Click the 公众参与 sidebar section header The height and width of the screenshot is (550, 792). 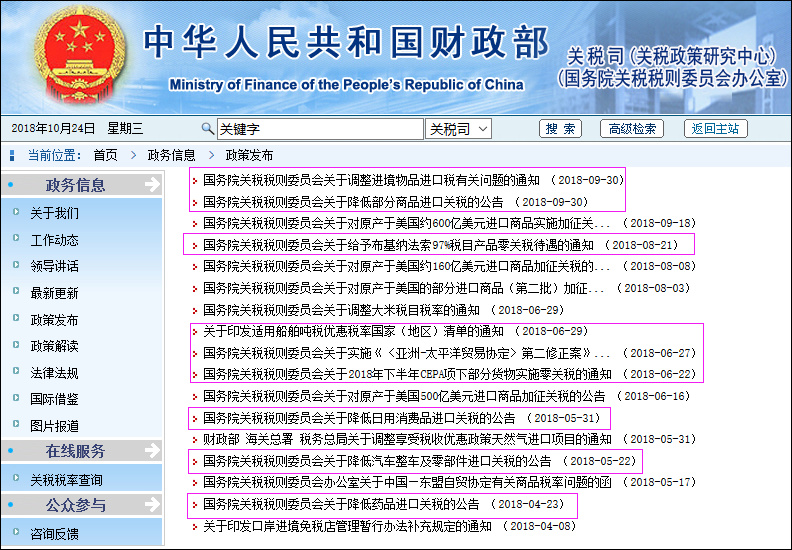81,504
